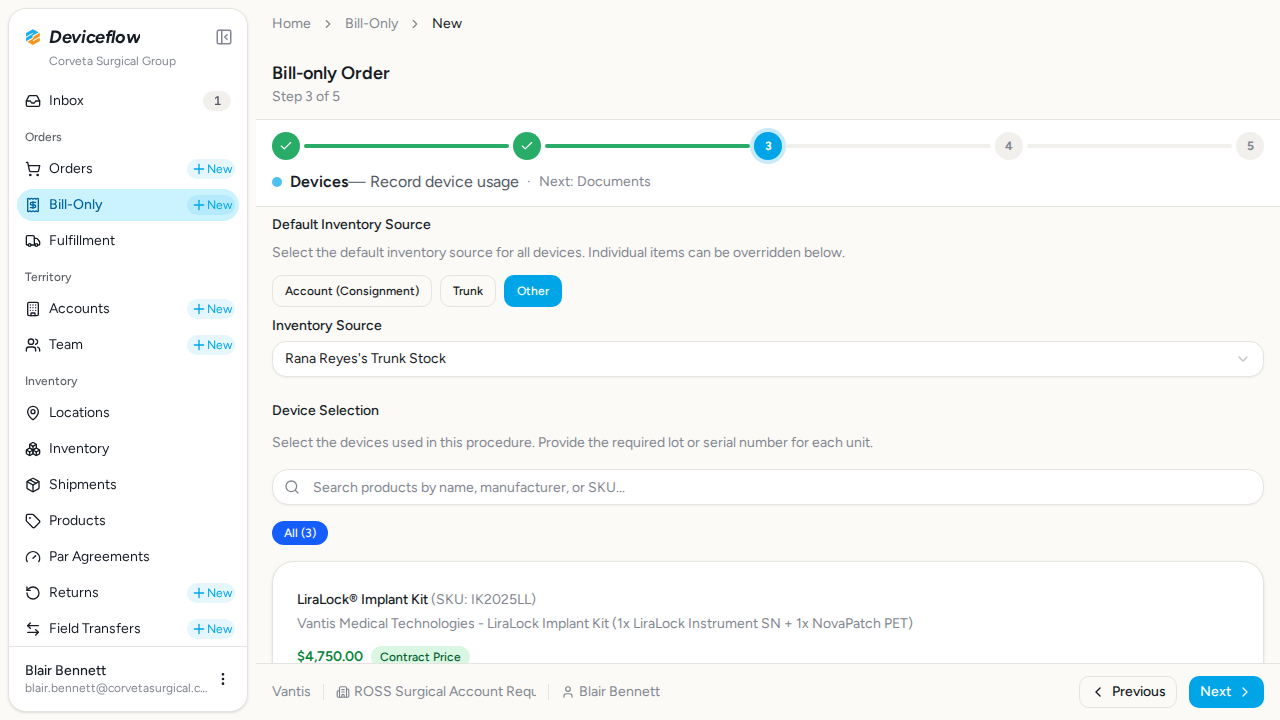Screen dimensions: 1280x720
Task: Click LiraLock® Implant Kit title
Action: [x=362, y=600]
